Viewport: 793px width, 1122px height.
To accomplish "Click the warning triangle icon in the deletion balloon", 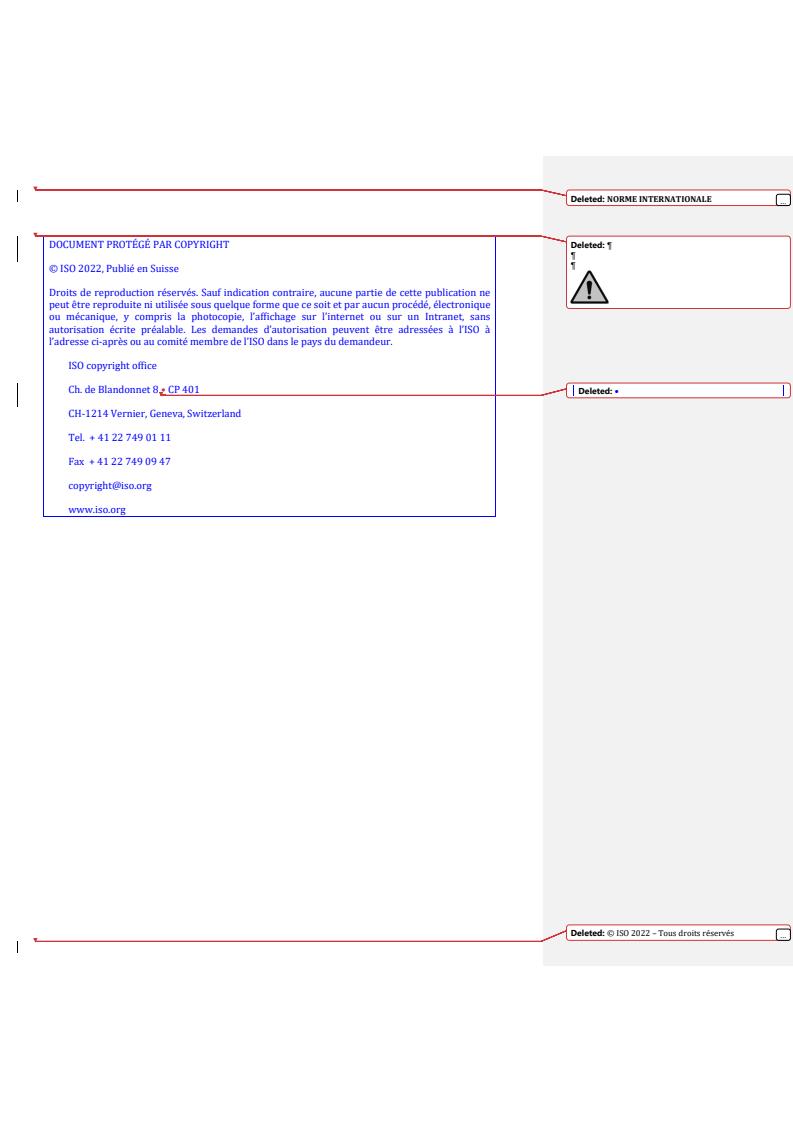I will [589, 287].
